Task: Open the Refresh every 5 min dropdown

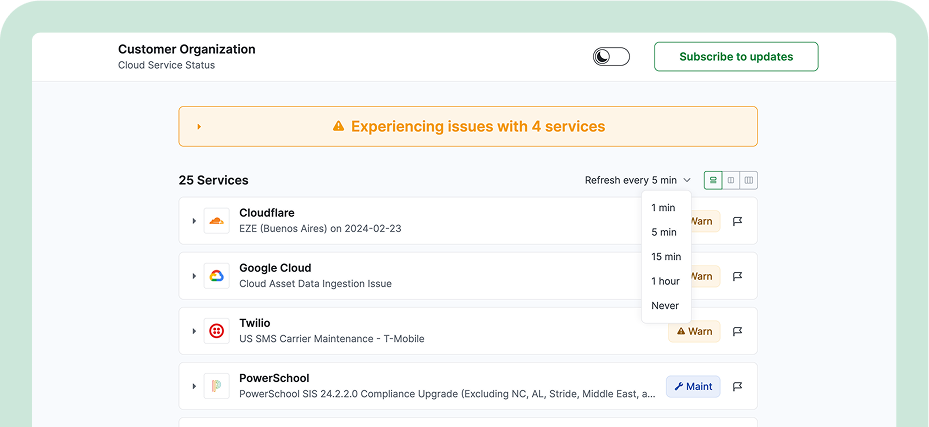Action: (638, 180)
